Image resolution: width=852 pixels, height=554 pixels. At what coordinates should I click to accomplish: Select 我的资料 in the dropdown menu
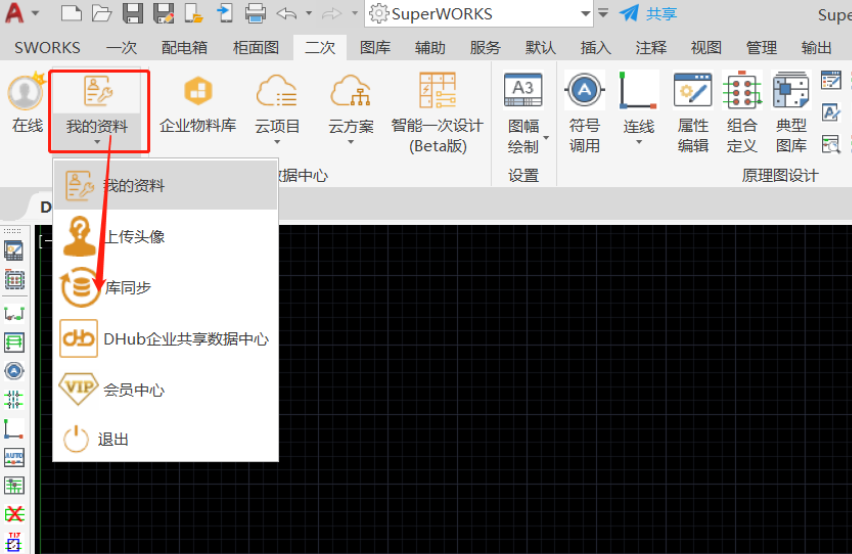[166, 185]
